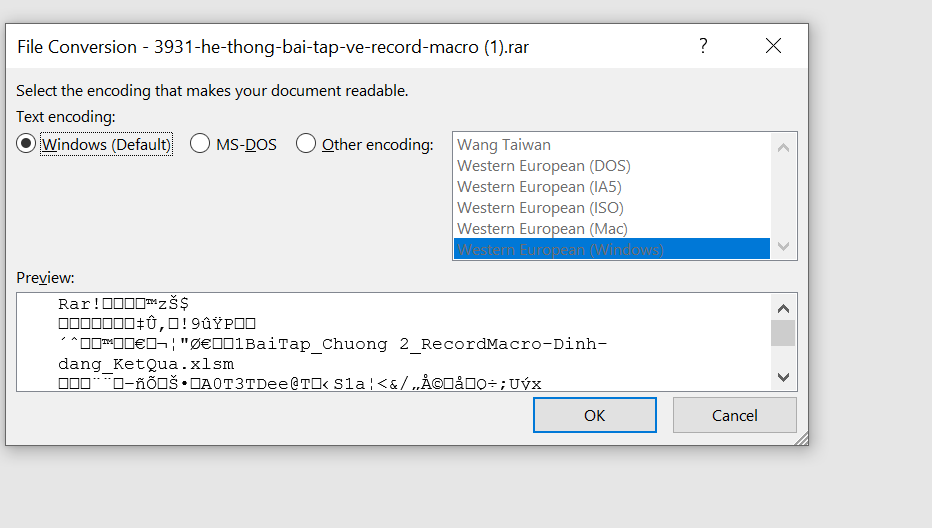Click the Preview pane's scroll down arrow
Image resolution: width=932 pixels, height=528 pixels.
point(783,377)
